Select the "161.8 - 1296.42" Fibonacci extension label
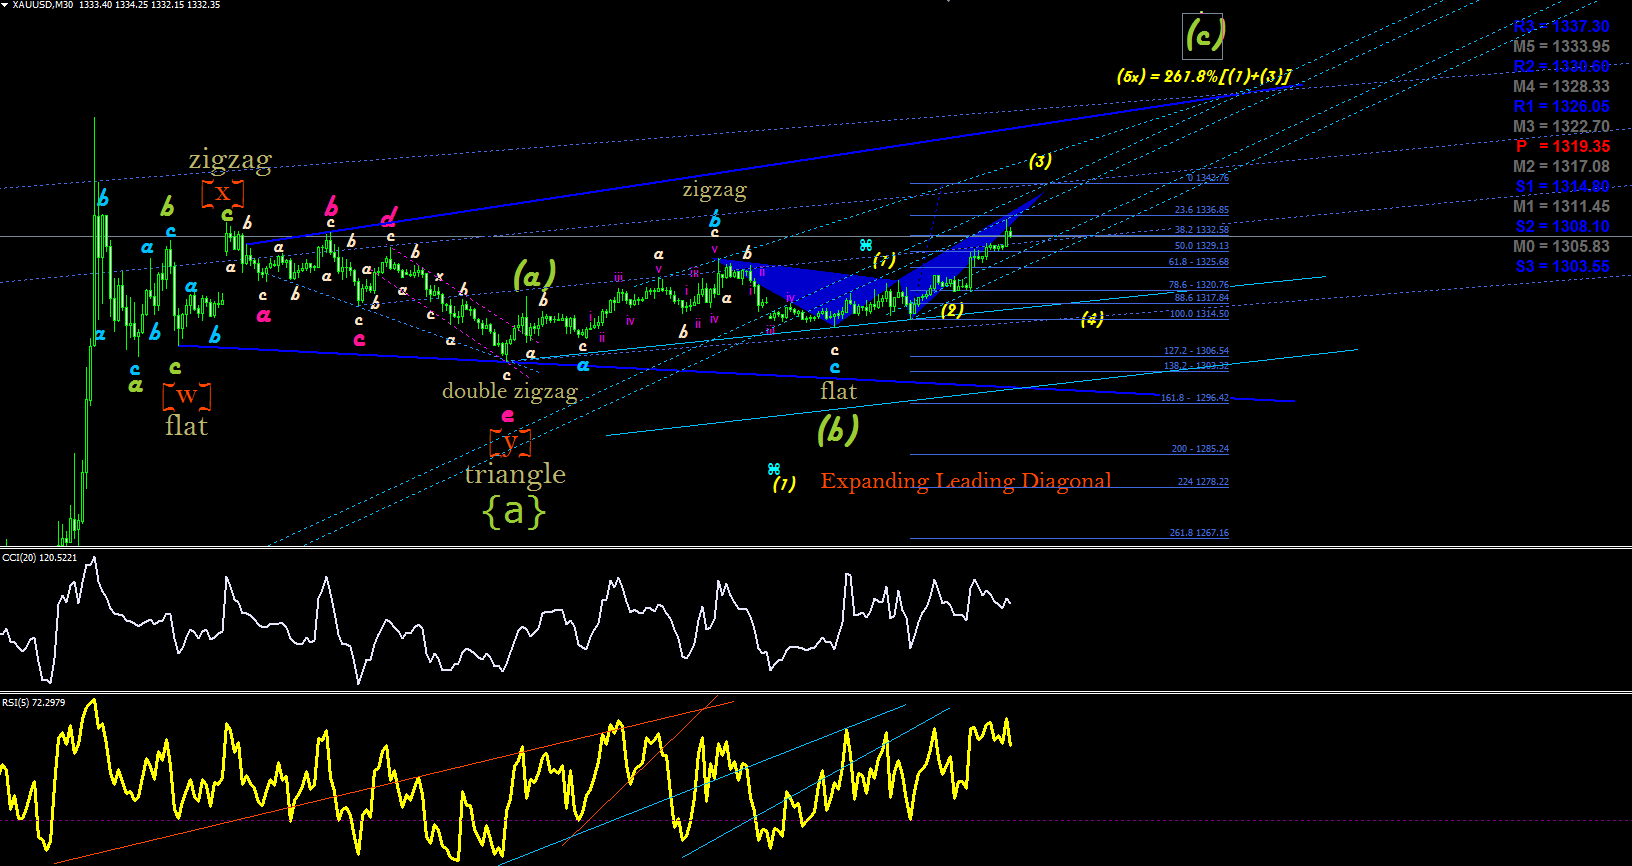 click(1195, 398)
